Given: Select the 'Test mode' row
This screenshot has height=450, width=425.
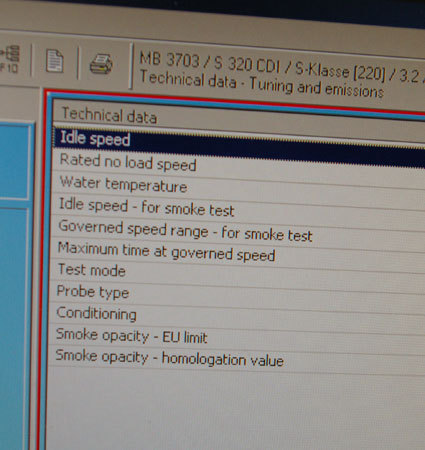Looking at the screenshot, I should 237,275.
